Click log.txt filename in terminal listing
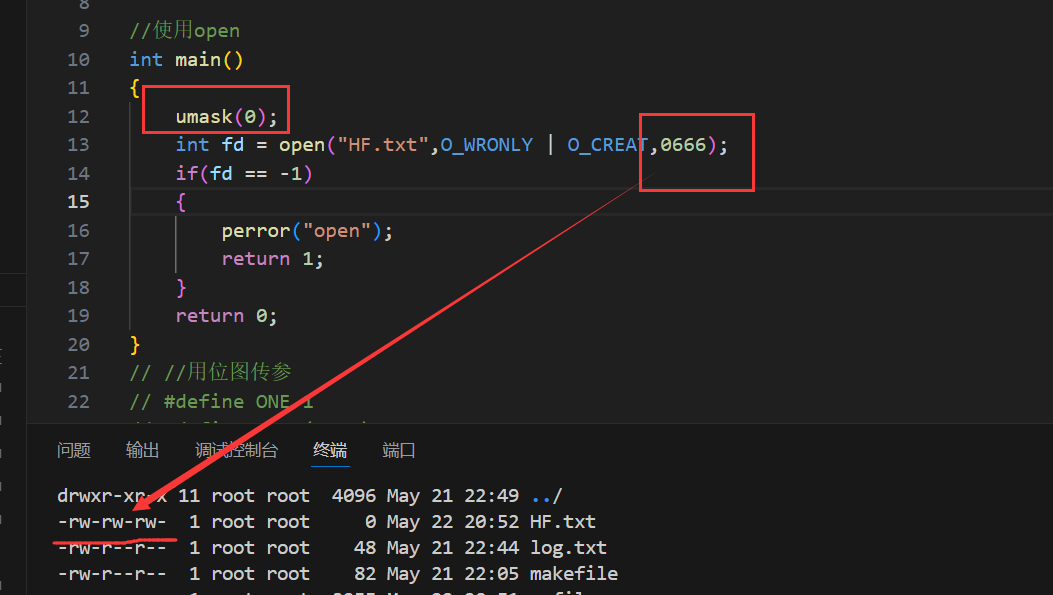 (568, 548)
